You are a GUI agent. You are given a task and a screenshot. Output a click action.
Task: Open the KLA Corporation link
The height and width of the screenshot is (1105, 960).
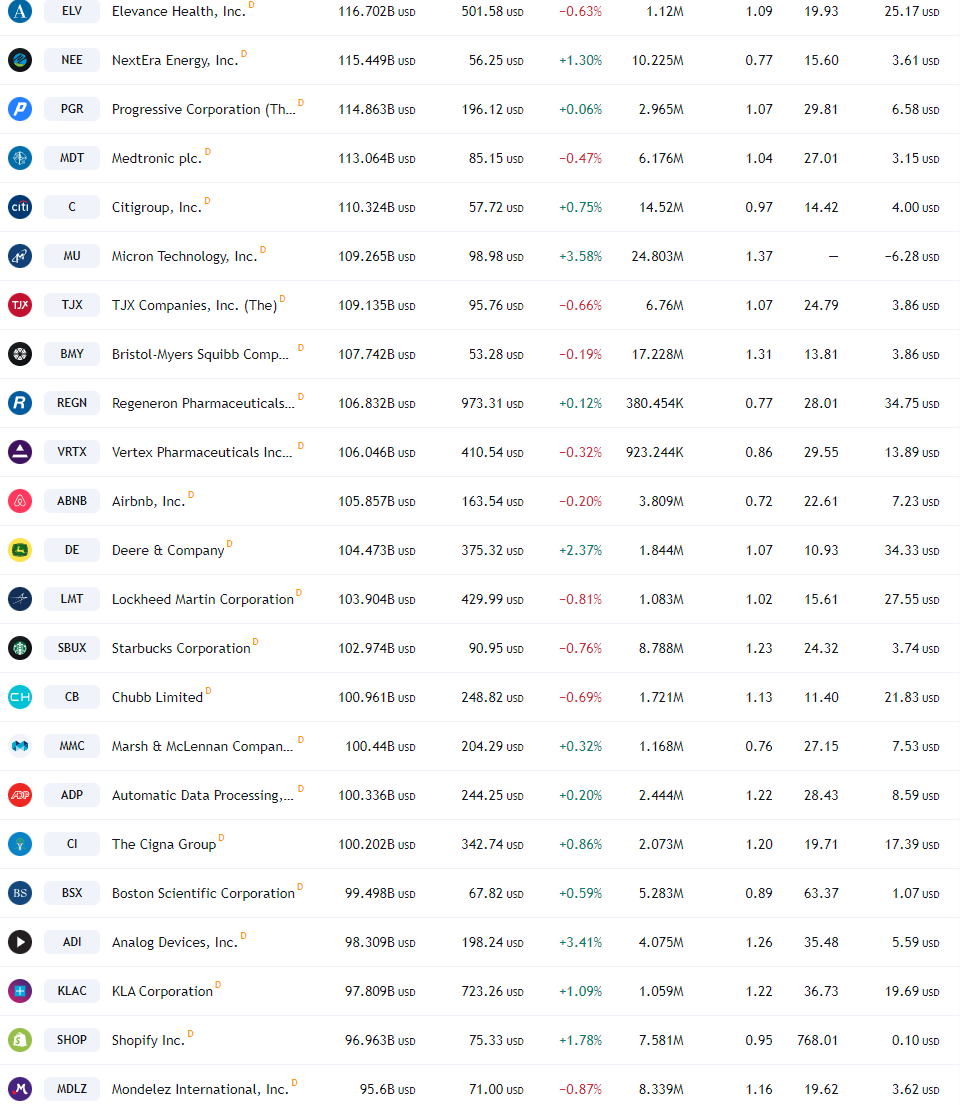162,991
